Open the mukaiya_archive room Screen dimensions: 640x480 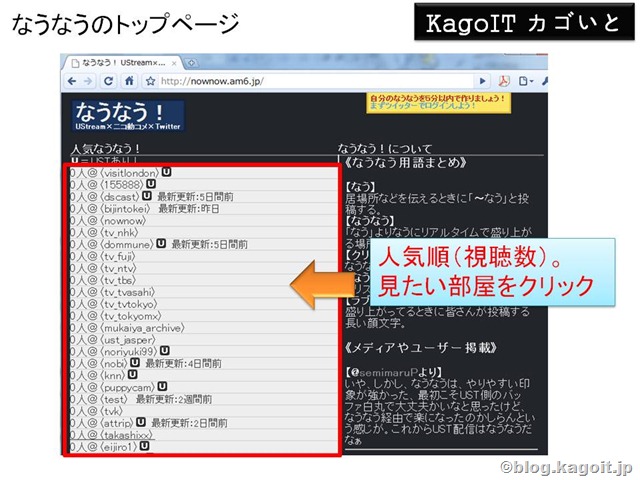[143, 328]
